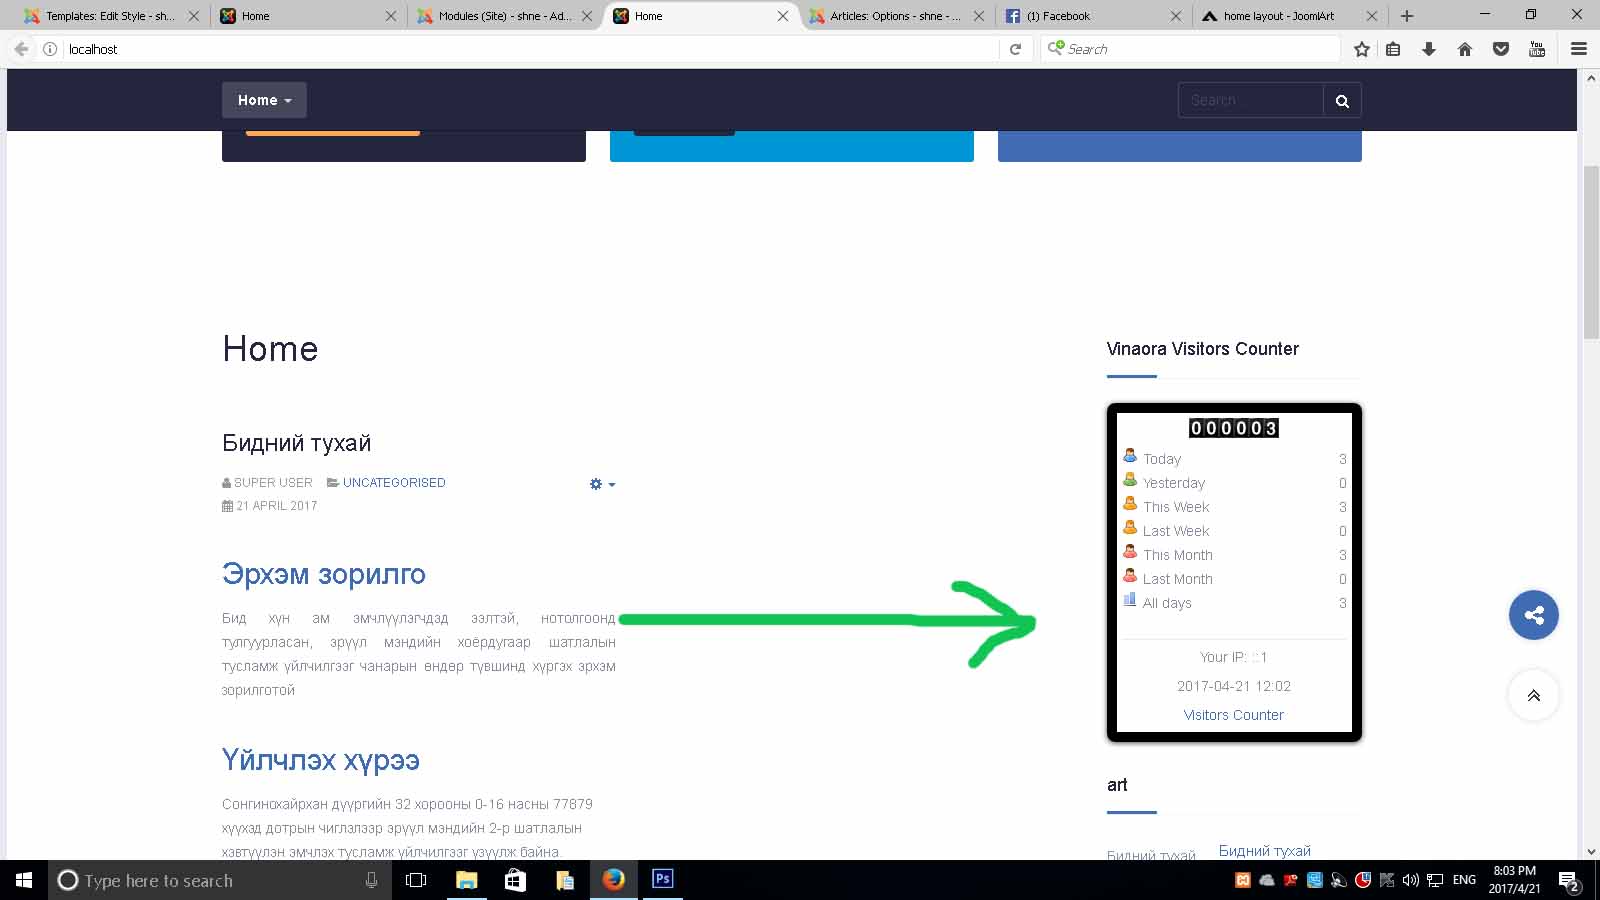Close the home layout - JoomlArt tab
The width and height of the screenshot is (1600, 900).
pos(1371,16)
